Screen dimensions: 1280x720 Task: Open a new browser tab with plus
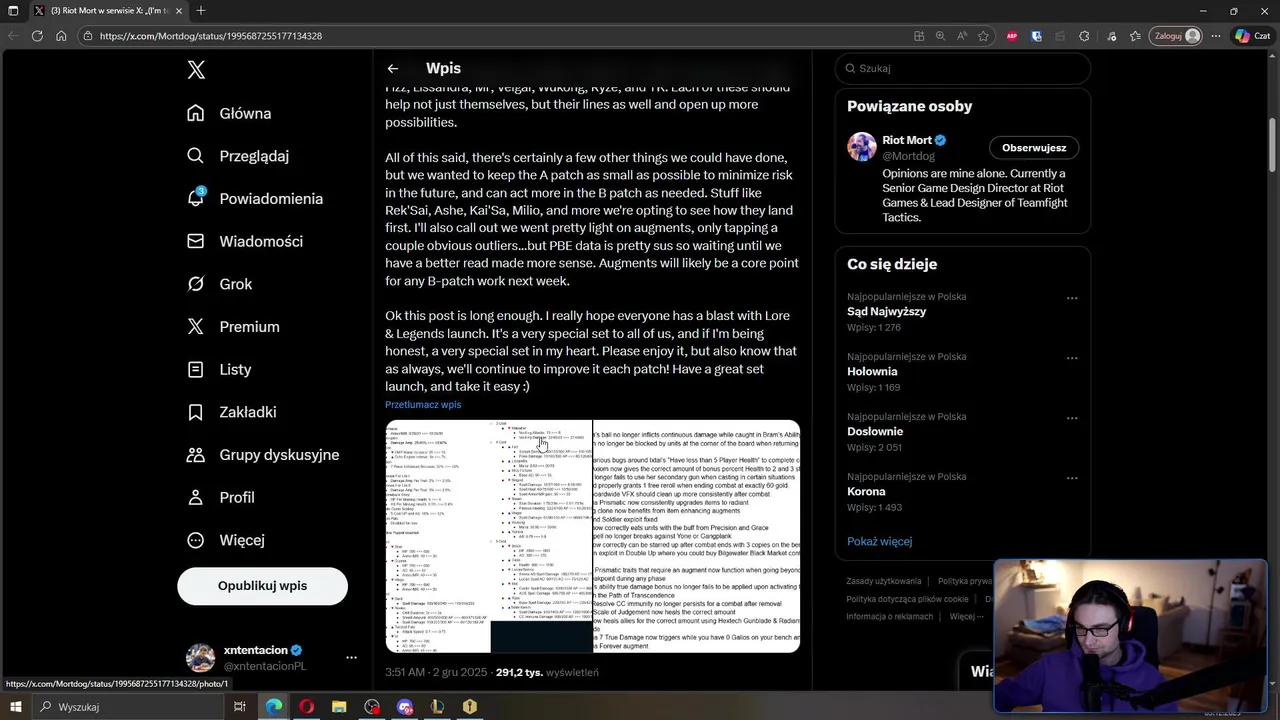coord(201,10)
